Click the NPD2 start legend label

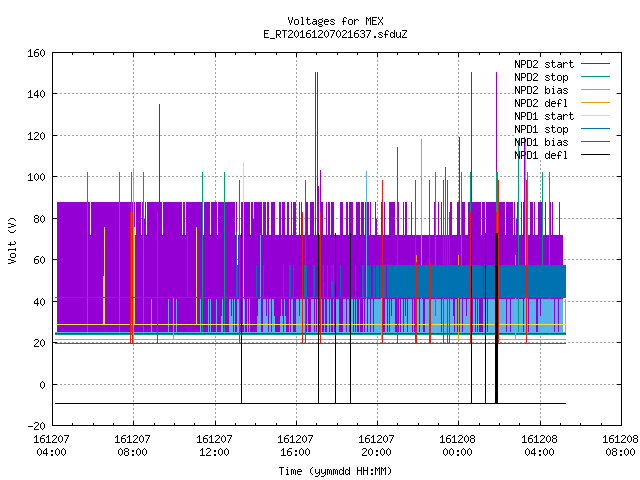coord(544,64)
